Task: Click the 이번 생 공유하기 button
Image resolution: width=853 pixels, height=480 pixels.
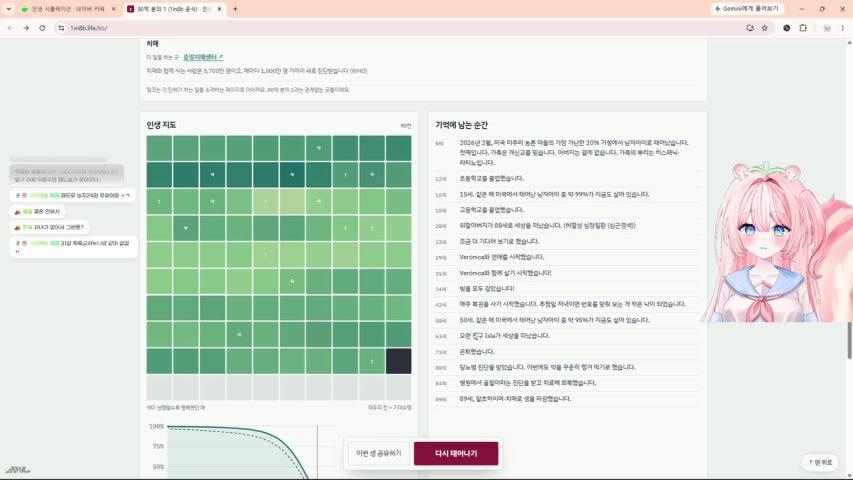Action: tap(379, 453)
